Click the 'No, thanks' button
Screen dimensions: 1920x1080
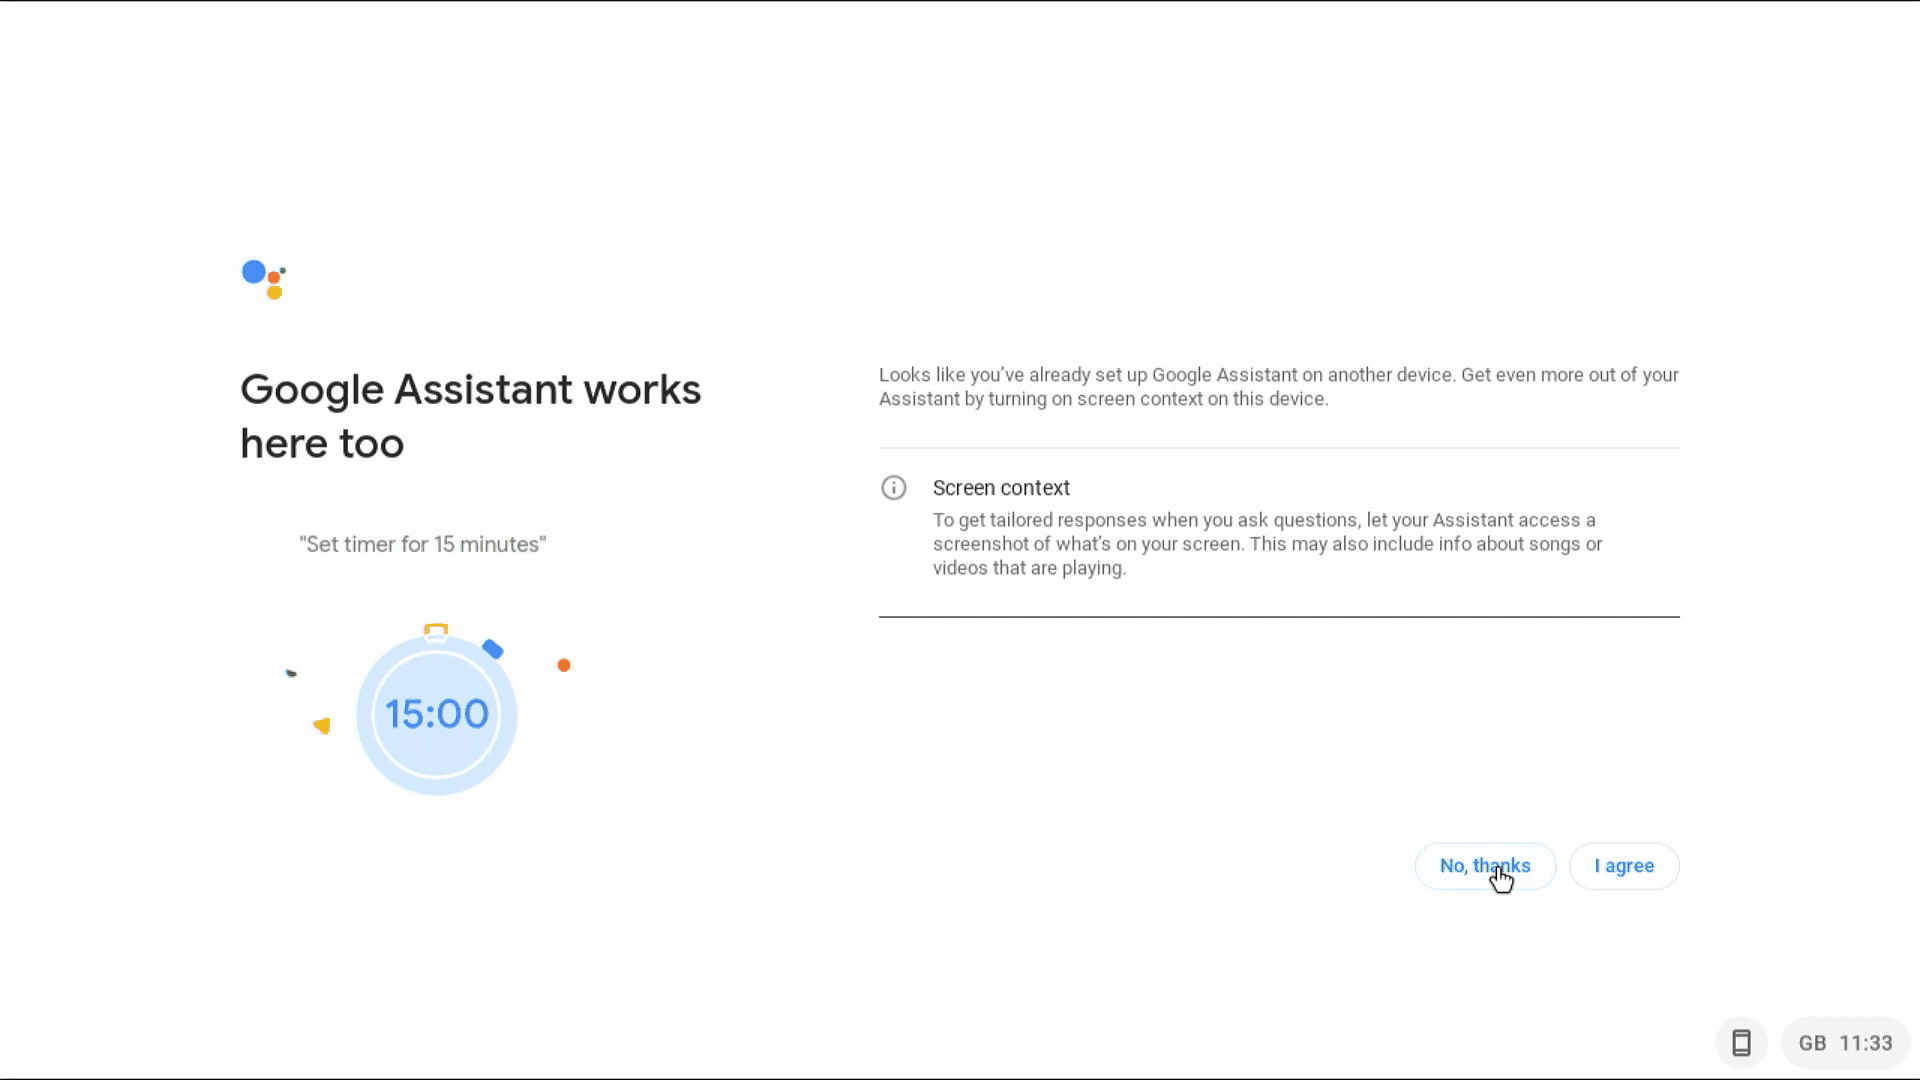point(1485,865)
